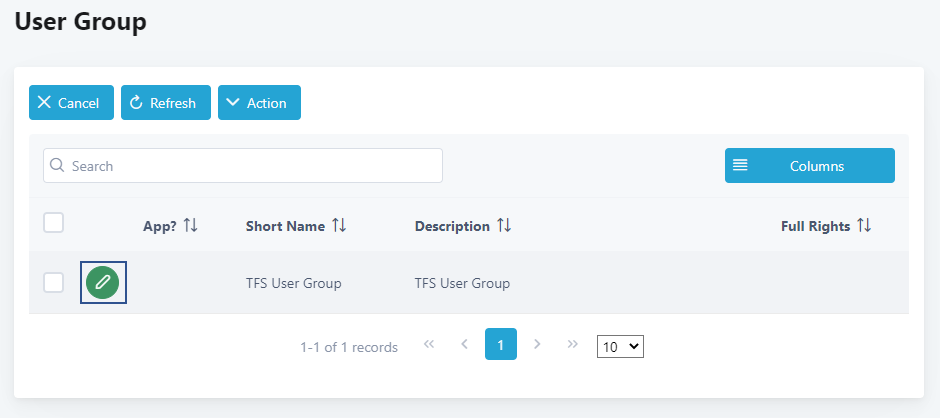Go to first page double-chevron icon
The width and height of the screenshot is (940, 418).
(429, 345)
